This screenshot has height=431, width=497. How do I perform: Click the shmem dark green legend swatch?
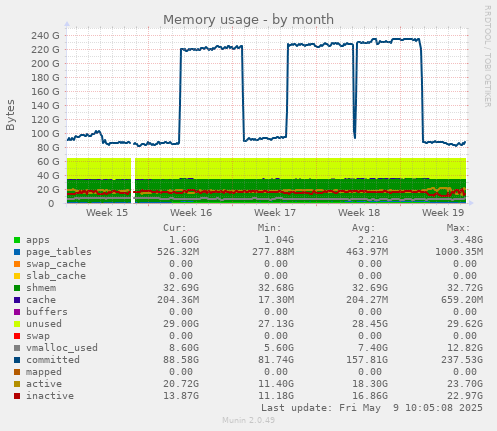click(17, 288)
